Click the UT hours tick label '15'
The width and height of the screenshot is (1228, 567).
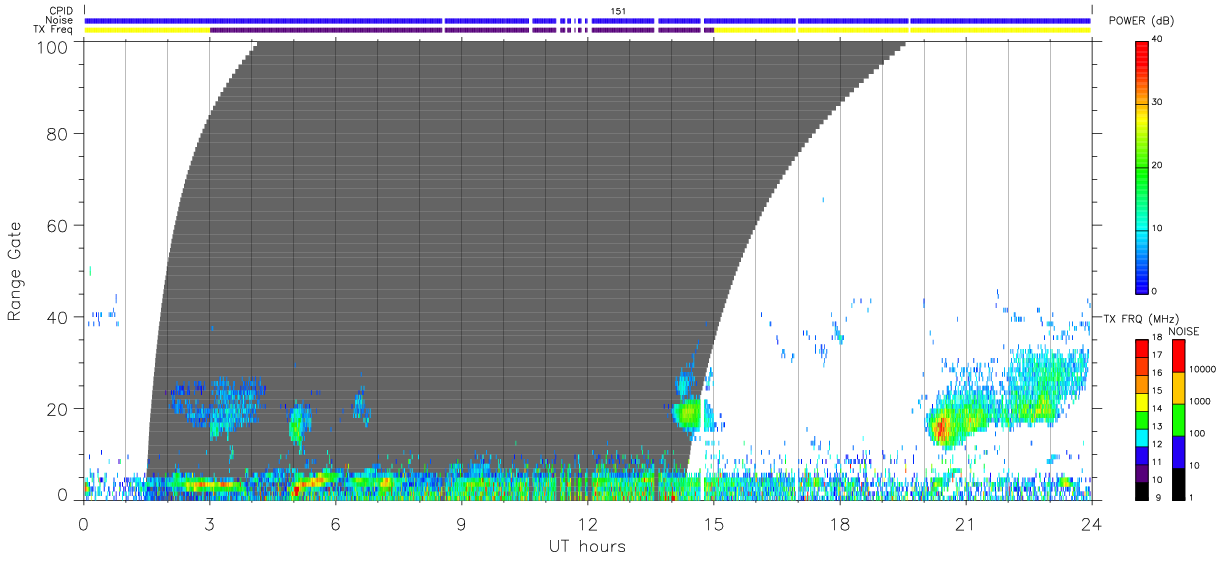click(713, 524)
